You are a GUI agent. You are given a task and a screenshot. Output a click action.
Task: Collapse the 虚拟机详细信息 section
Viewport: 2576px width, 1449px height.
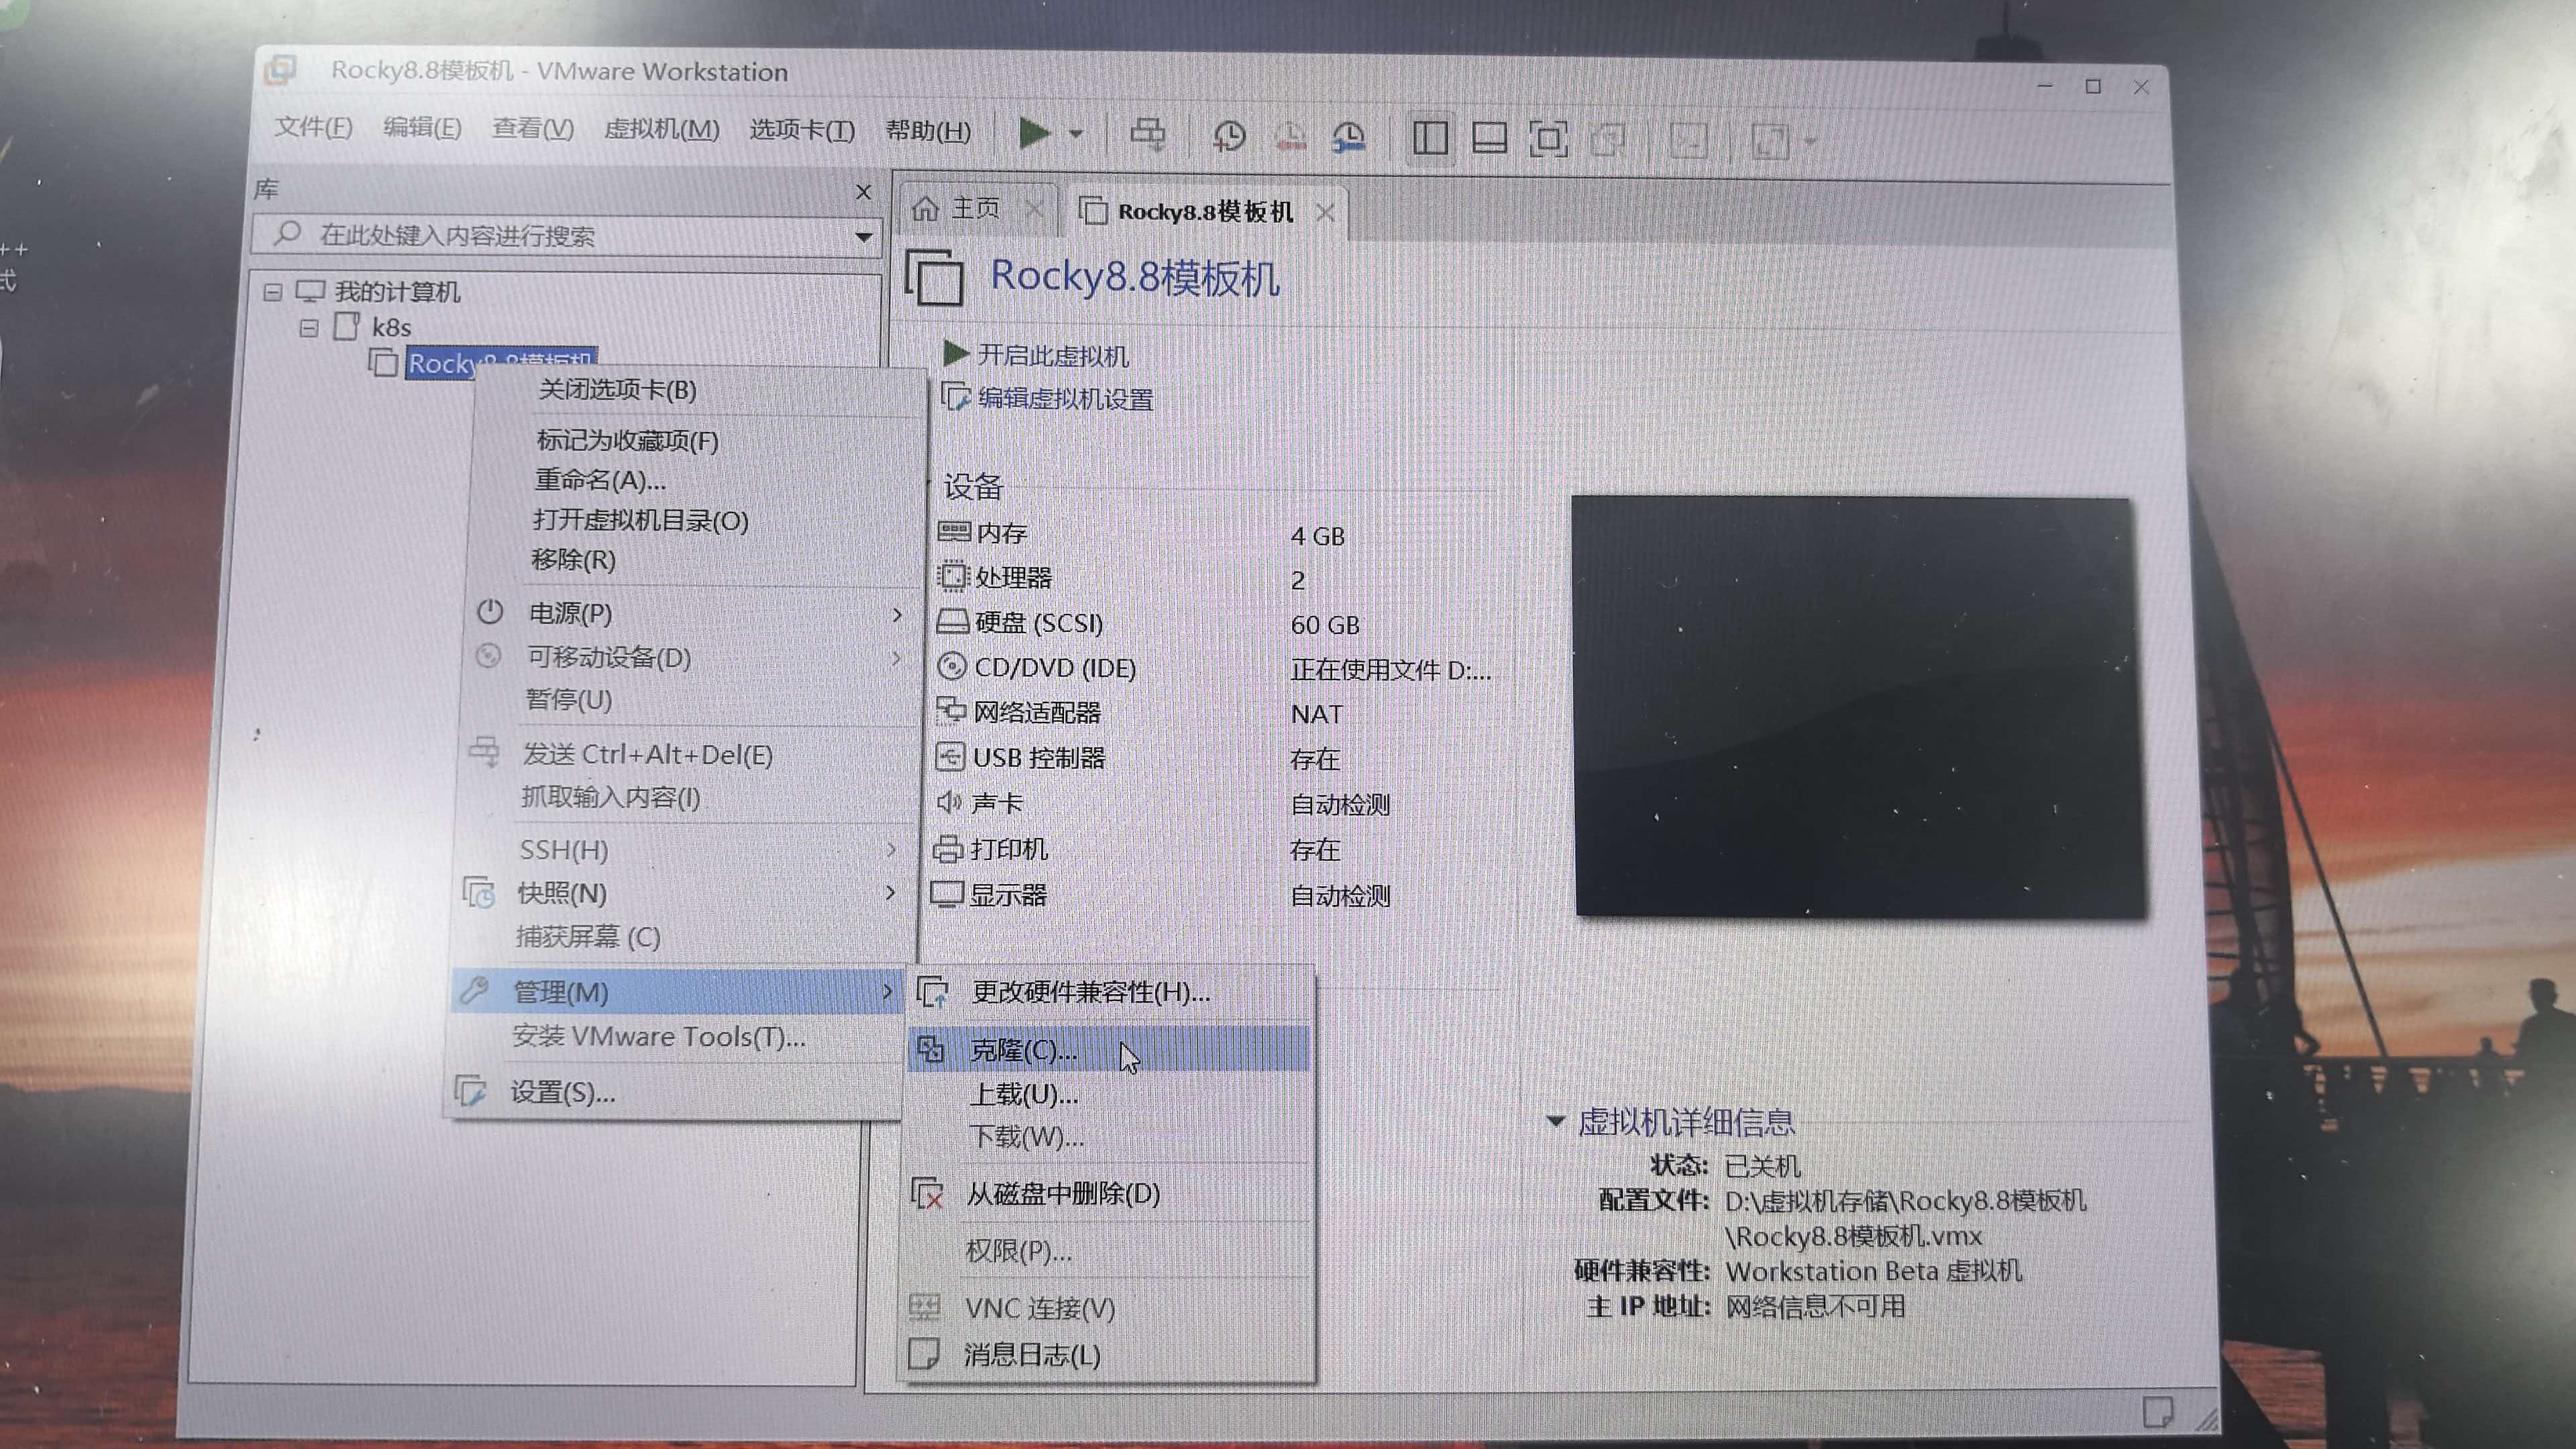pos(1555,1121)
